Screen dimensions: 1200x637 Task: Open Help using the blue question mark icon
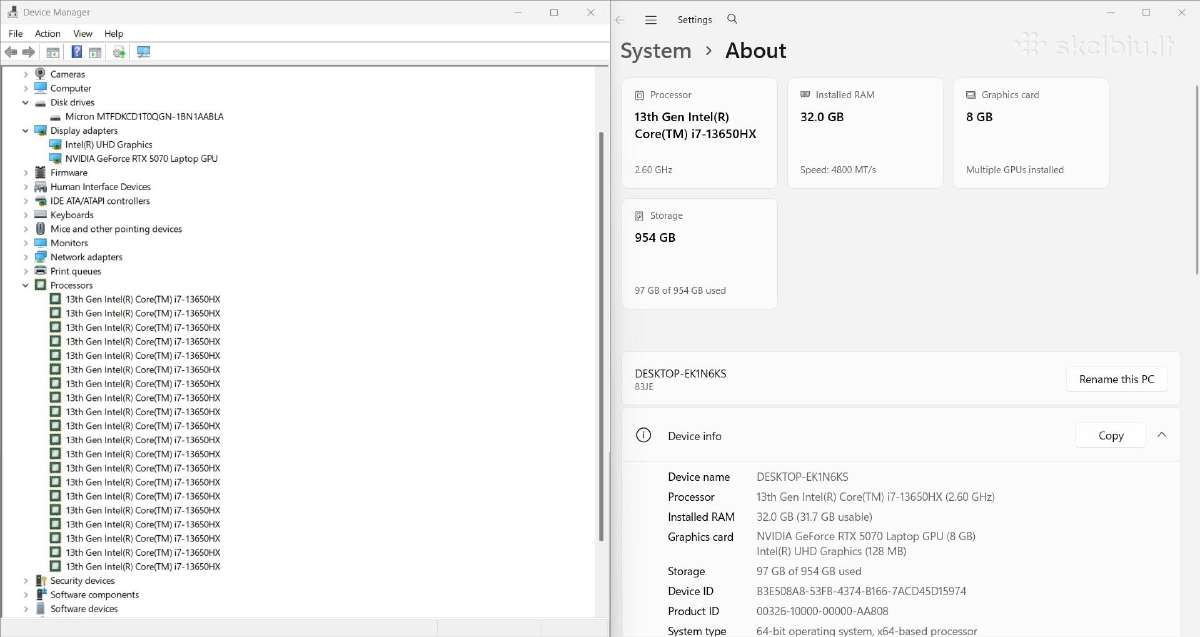pos(76,52)
